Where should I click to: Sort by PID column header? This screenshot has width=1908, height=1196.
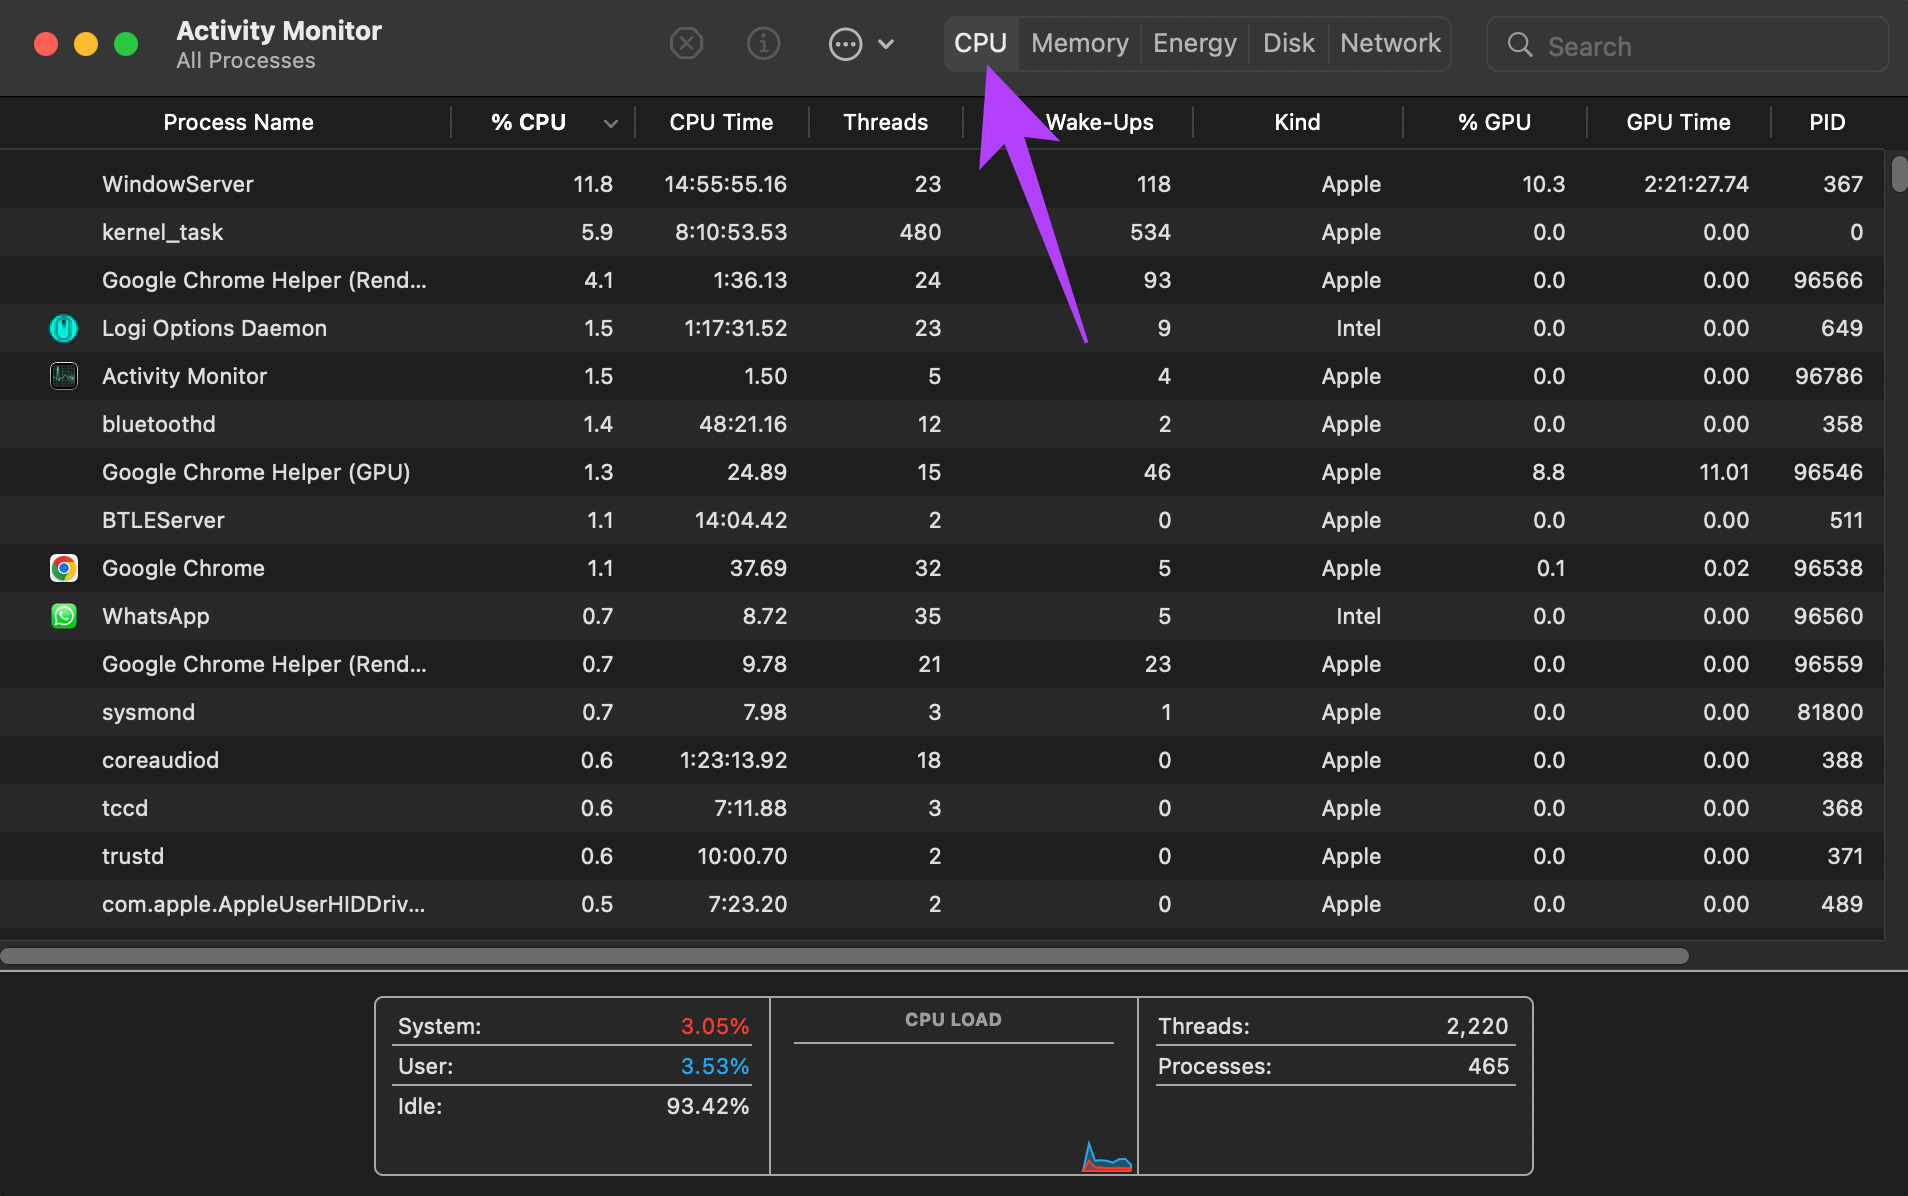coord(1827,122)
